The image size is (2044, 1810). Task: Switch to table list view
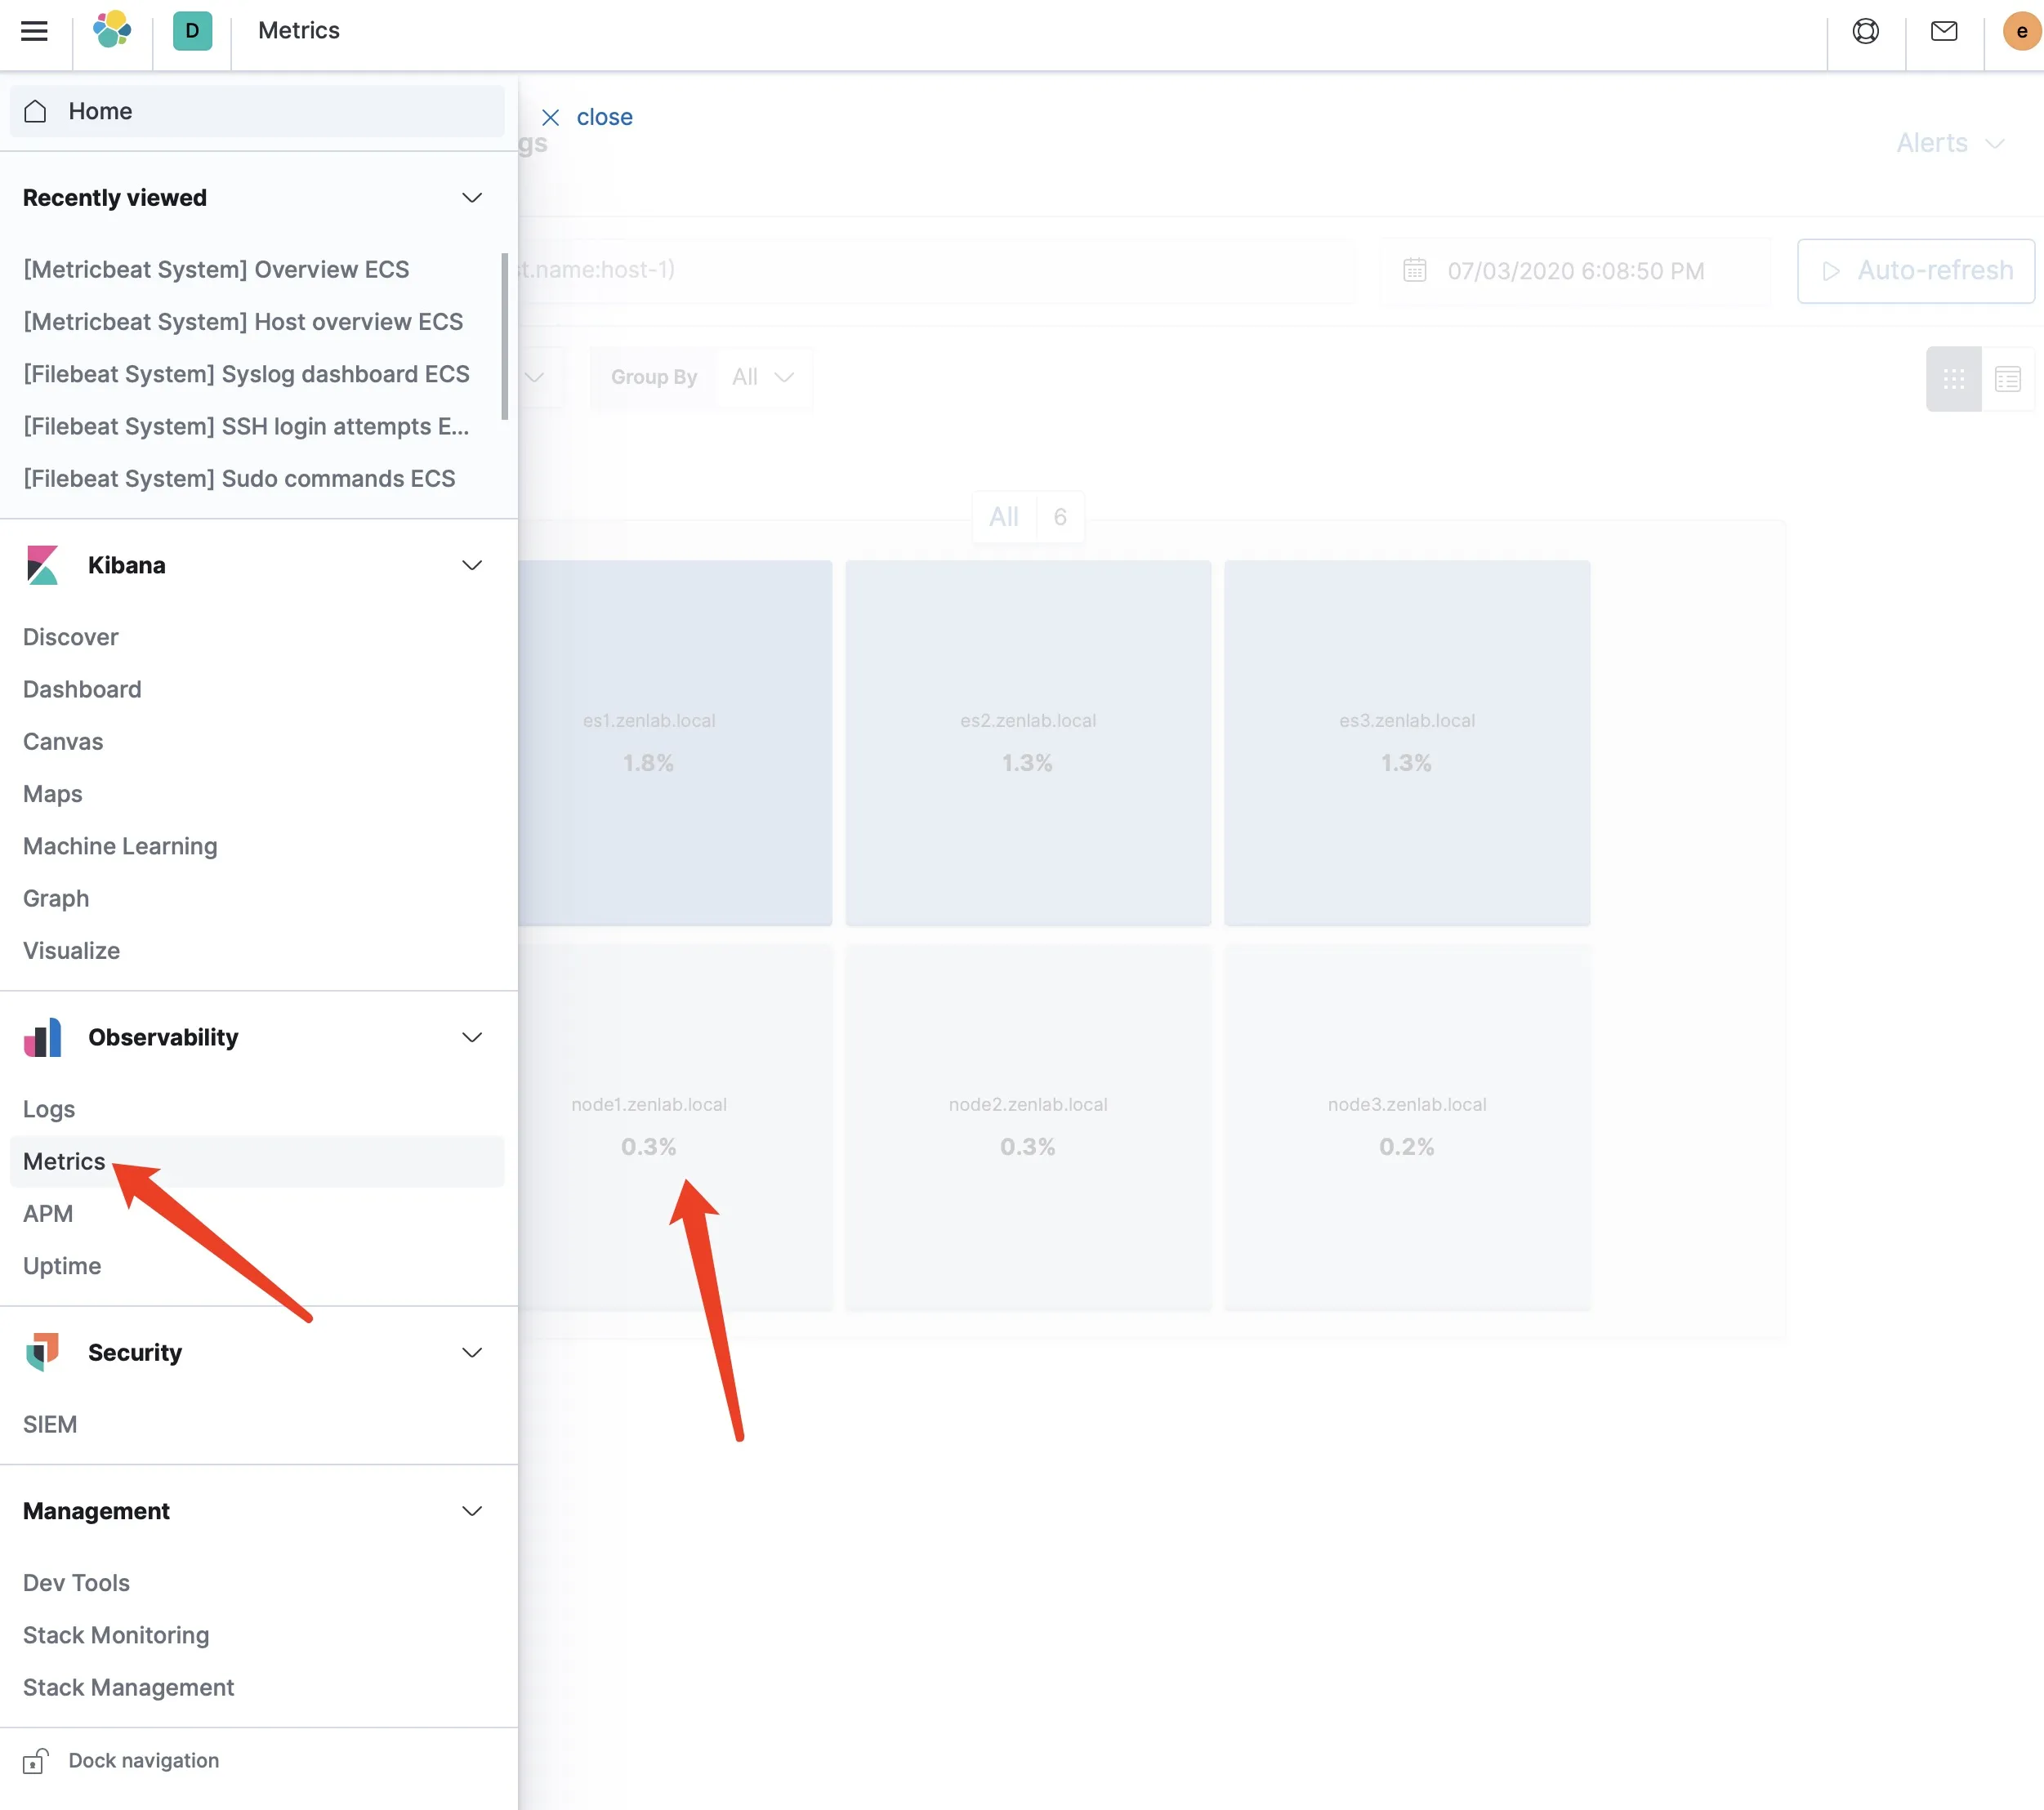pos(2007,379)
